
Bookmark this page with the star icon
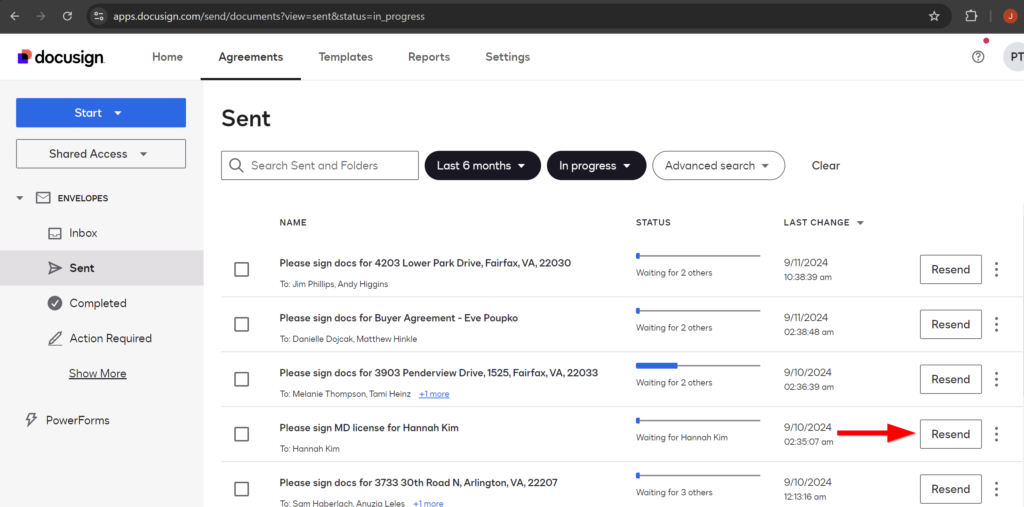point(934,16)
